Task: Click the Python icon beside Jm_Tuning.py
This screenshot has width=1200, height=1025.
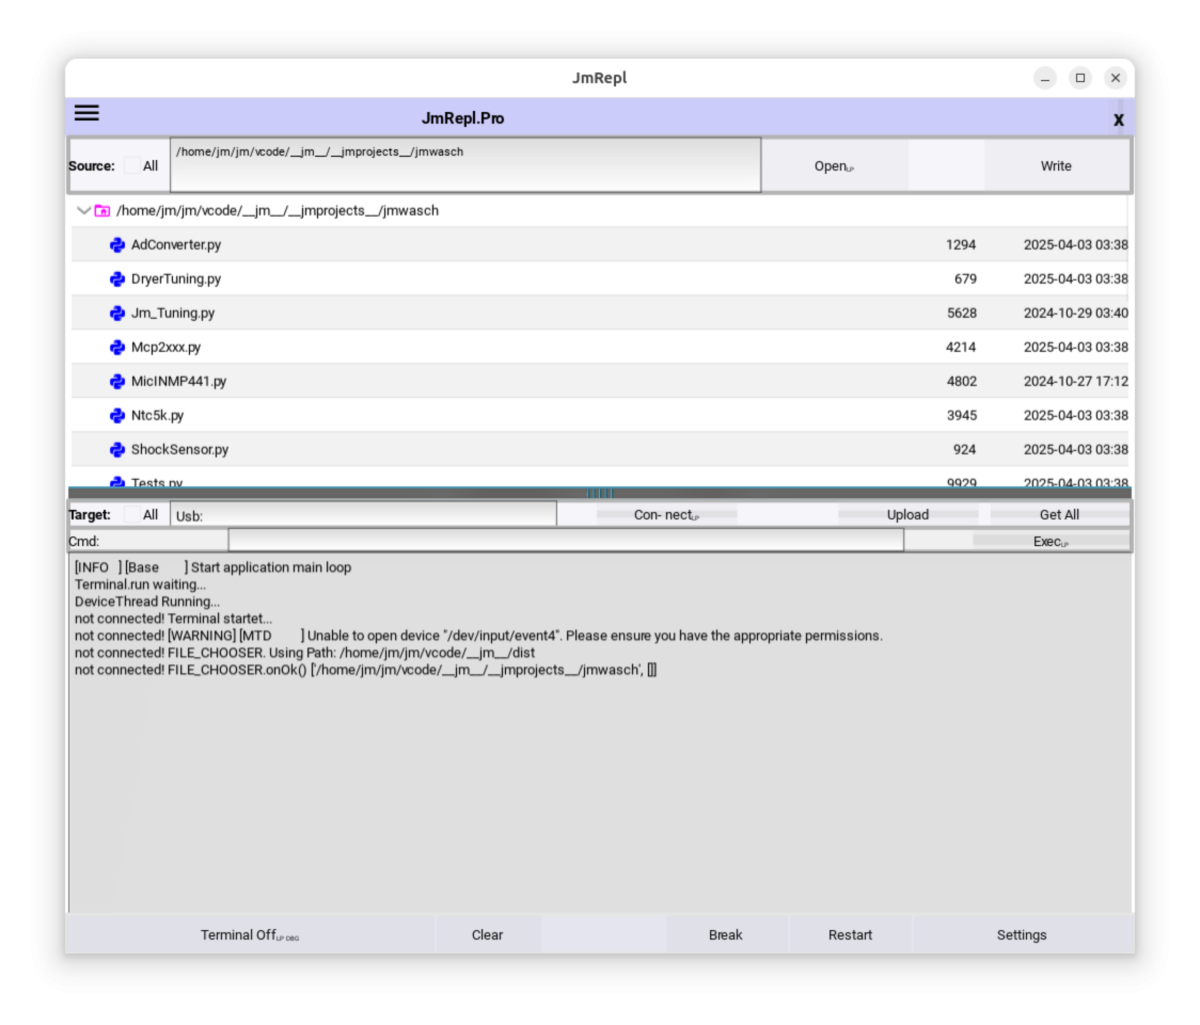Action: [117, 313]
